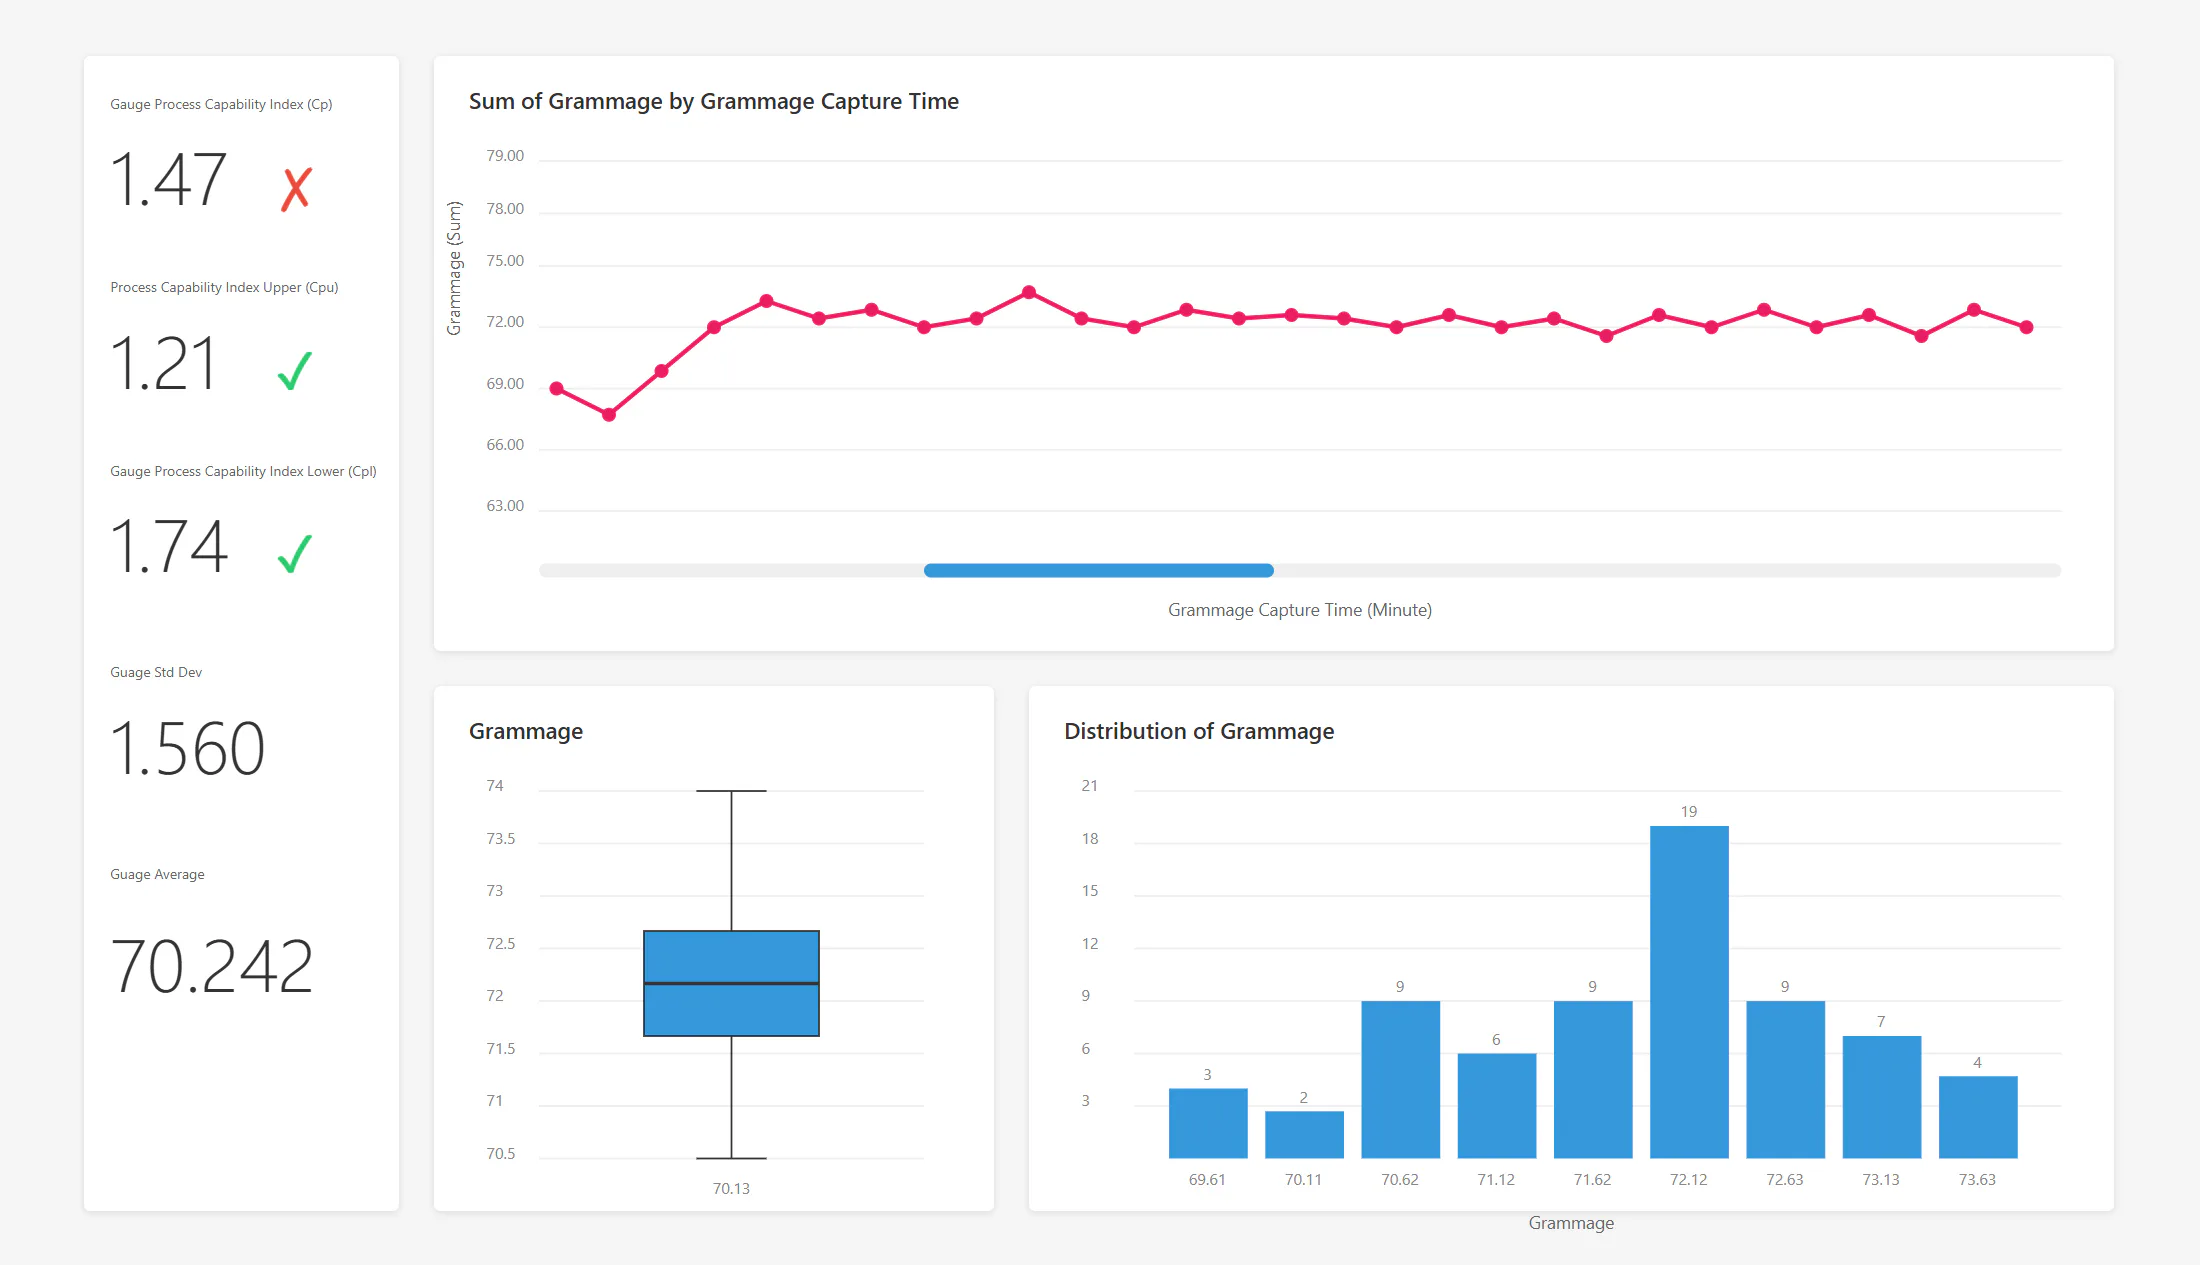The width and height of the screenshot is (2200, 1265).
Task: Click the histogram bar at 73.63
Action: (x=1978, y=1117)
